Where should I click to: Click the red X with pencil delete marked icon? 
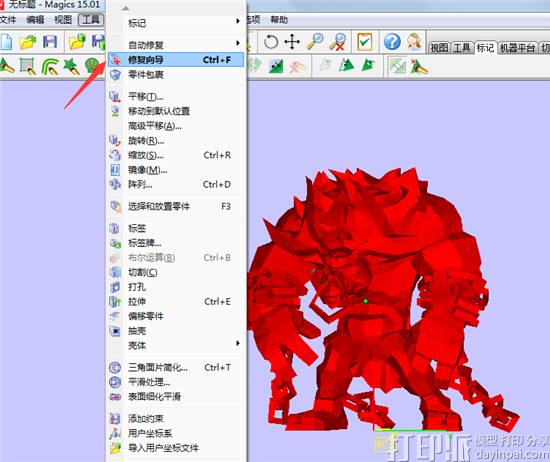point(419,66)
